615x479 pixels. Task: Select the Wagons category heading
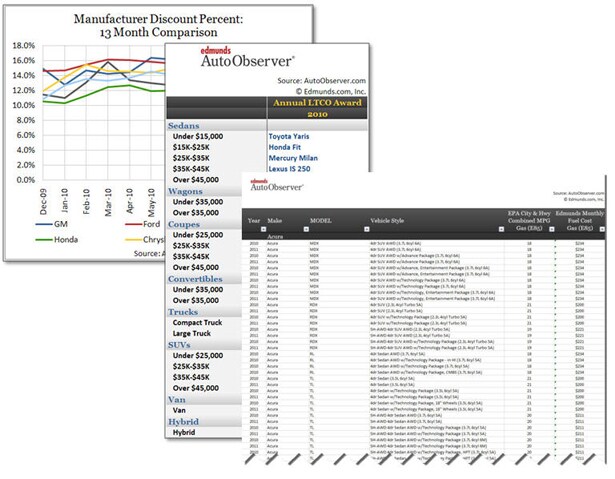pos(185,191)
